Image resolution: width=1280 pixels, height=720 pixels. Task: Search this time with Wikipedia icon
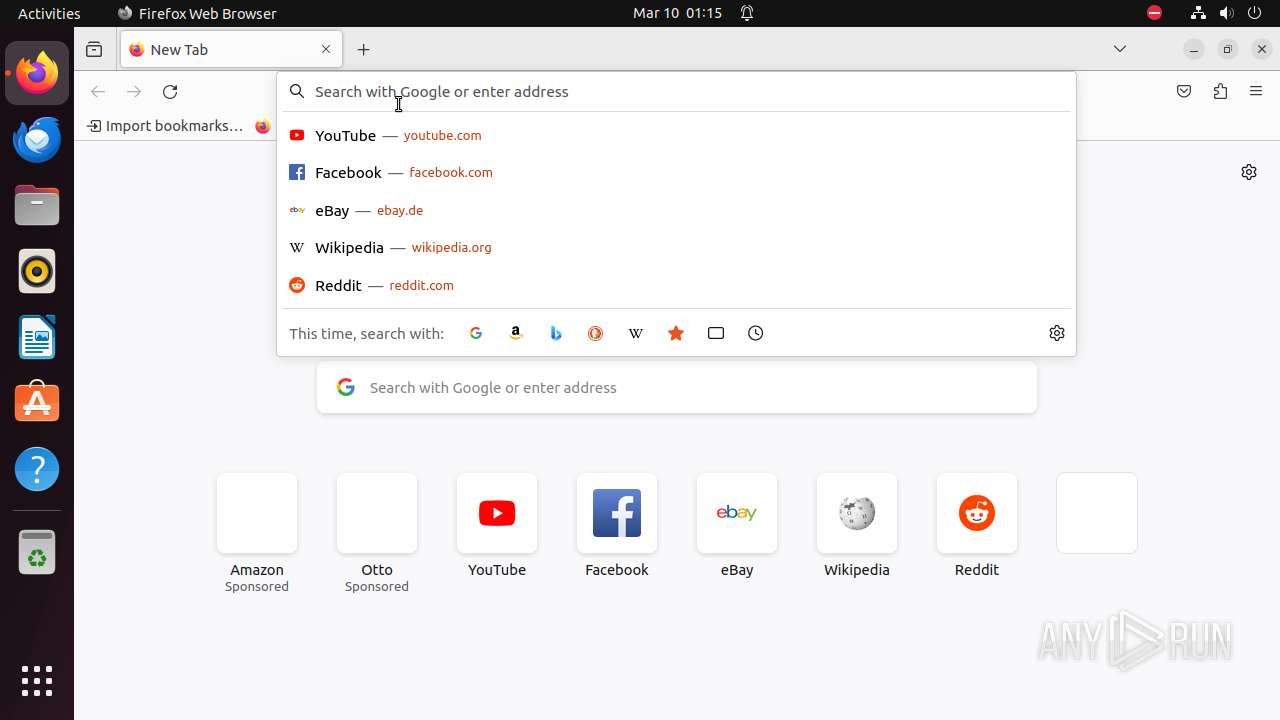pyautogui.click(x=636, y=333)
